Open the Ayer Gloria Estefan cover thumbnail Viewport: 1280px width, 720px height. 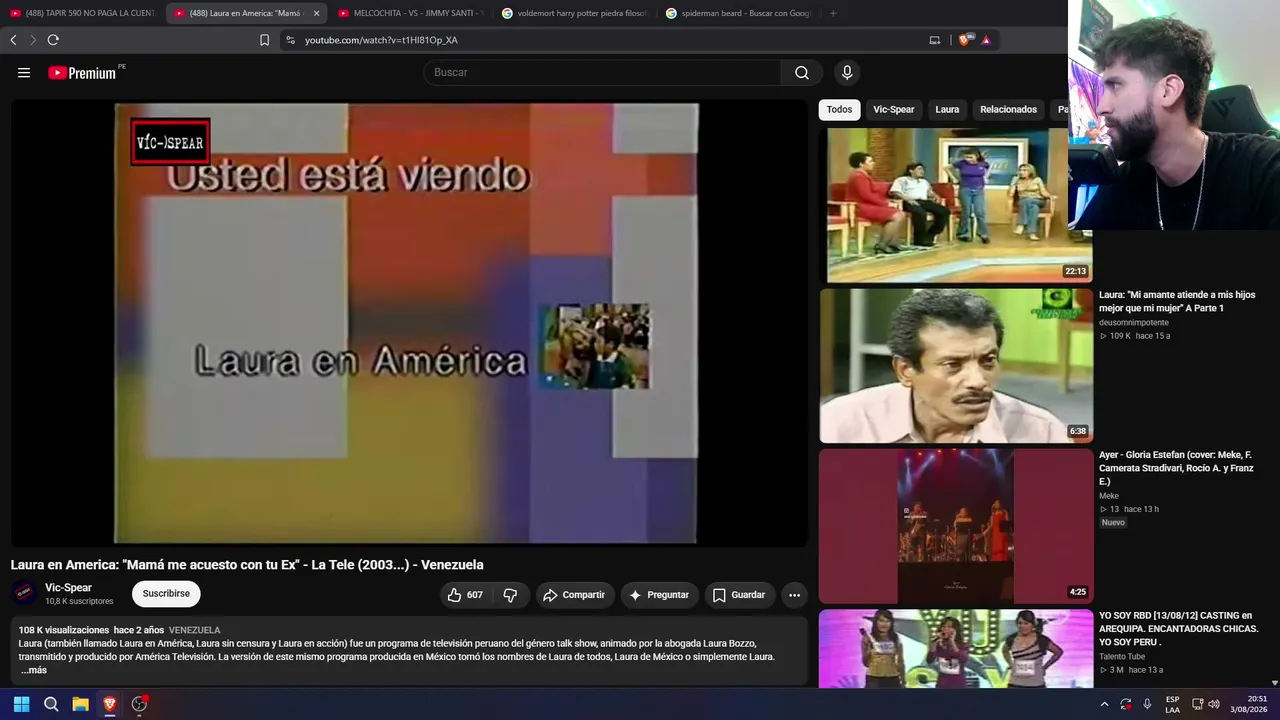click(955, 526)
